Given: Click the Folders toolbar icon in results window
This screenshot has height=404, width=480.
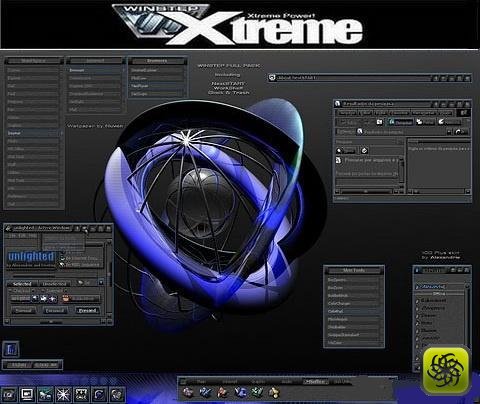Looking at the screenshot, I should (425, 122).
